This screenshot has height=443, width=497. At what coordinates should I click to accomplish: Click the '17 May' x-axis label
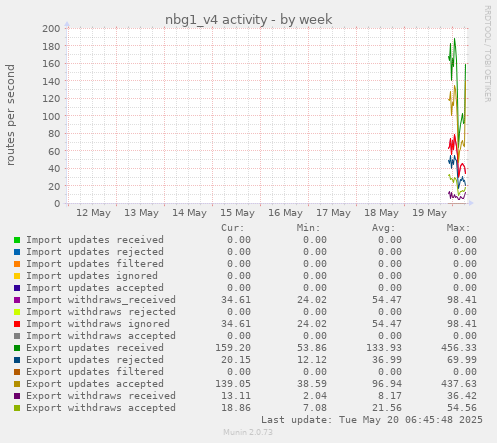click(333, 213)
